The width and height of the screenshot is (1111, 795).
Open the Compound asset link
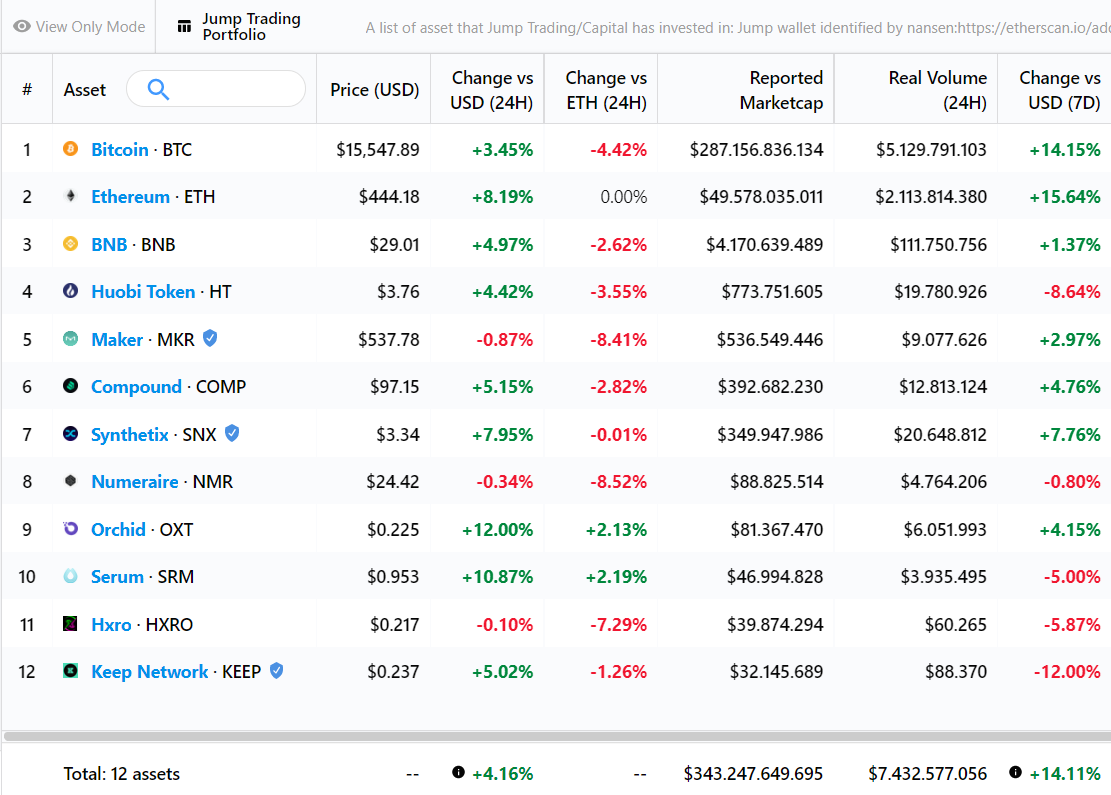point(136,387)
